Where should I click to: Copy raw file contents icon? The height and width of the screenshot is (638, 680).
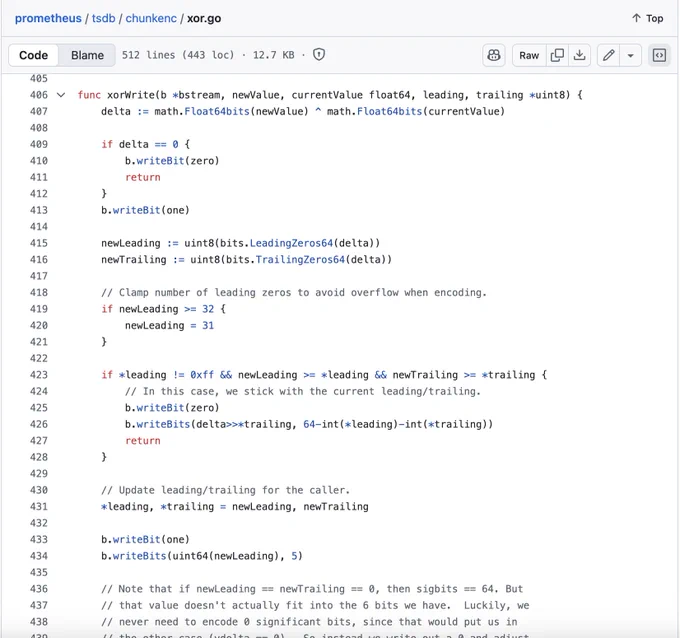[557, 55]
